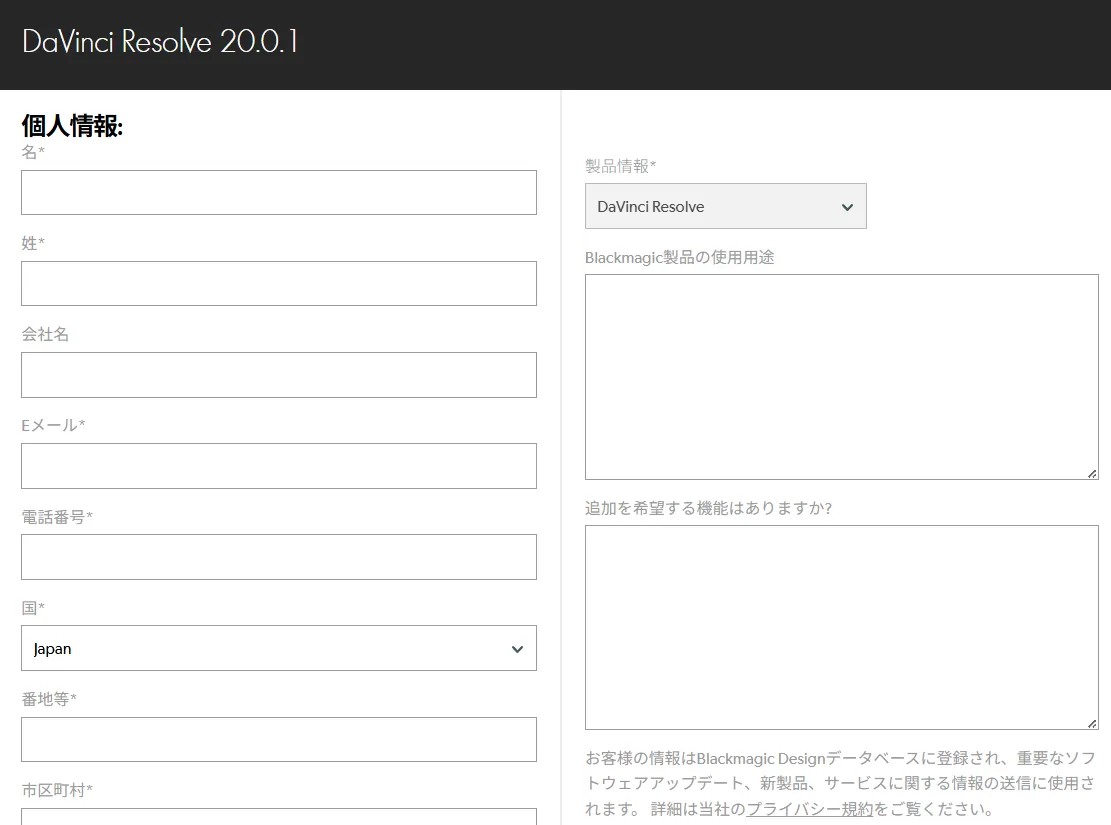This screenshot has width=1111, height=825.
Task: Click the 電話番号* label text
Action: 57,517
